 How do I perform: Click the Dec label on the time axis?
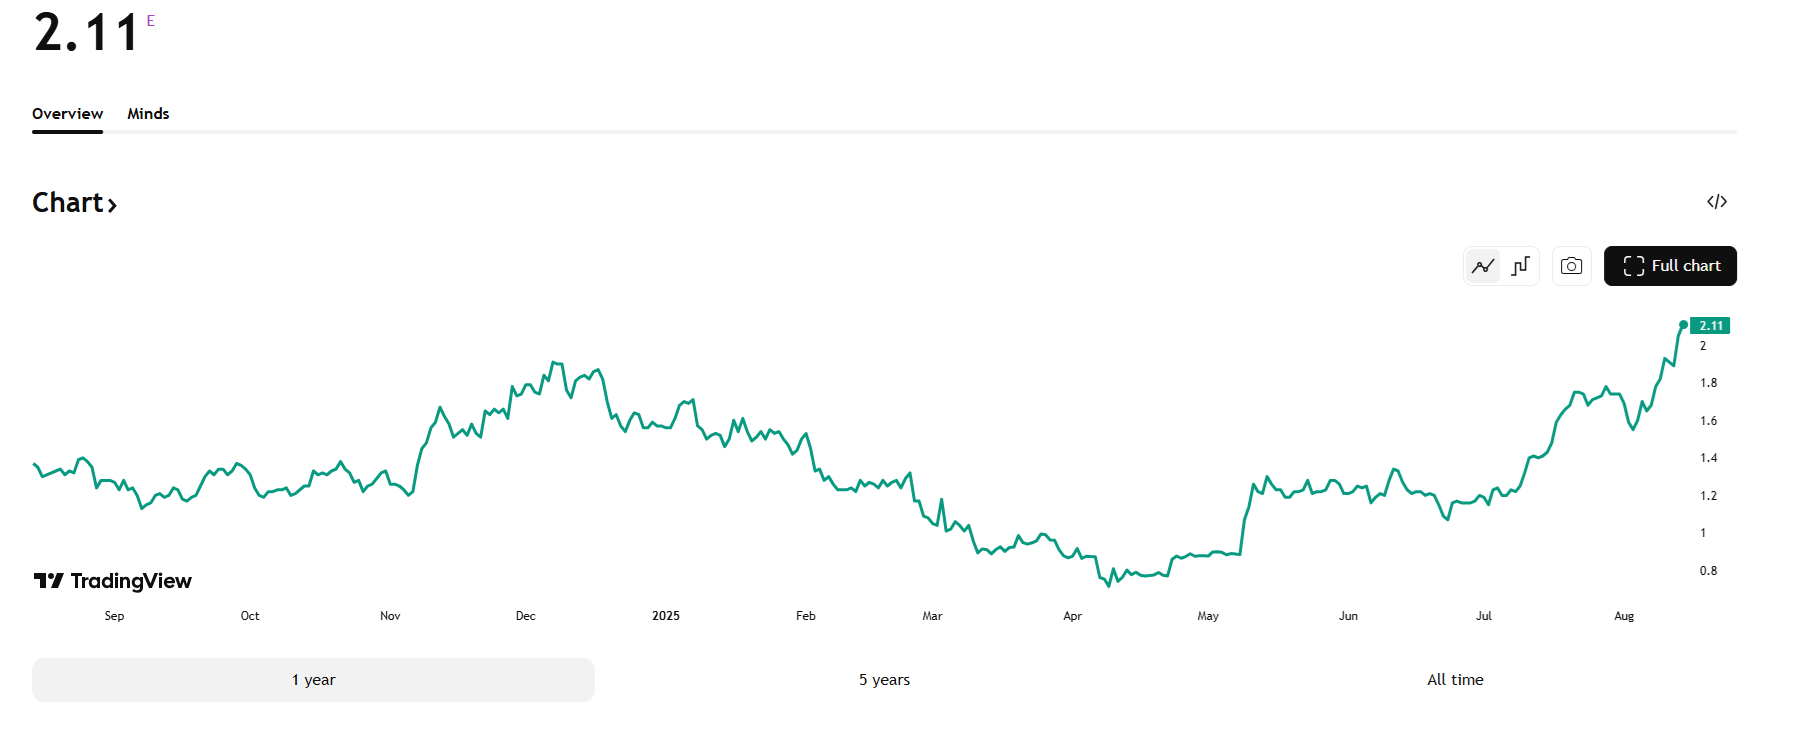point(525,616)
